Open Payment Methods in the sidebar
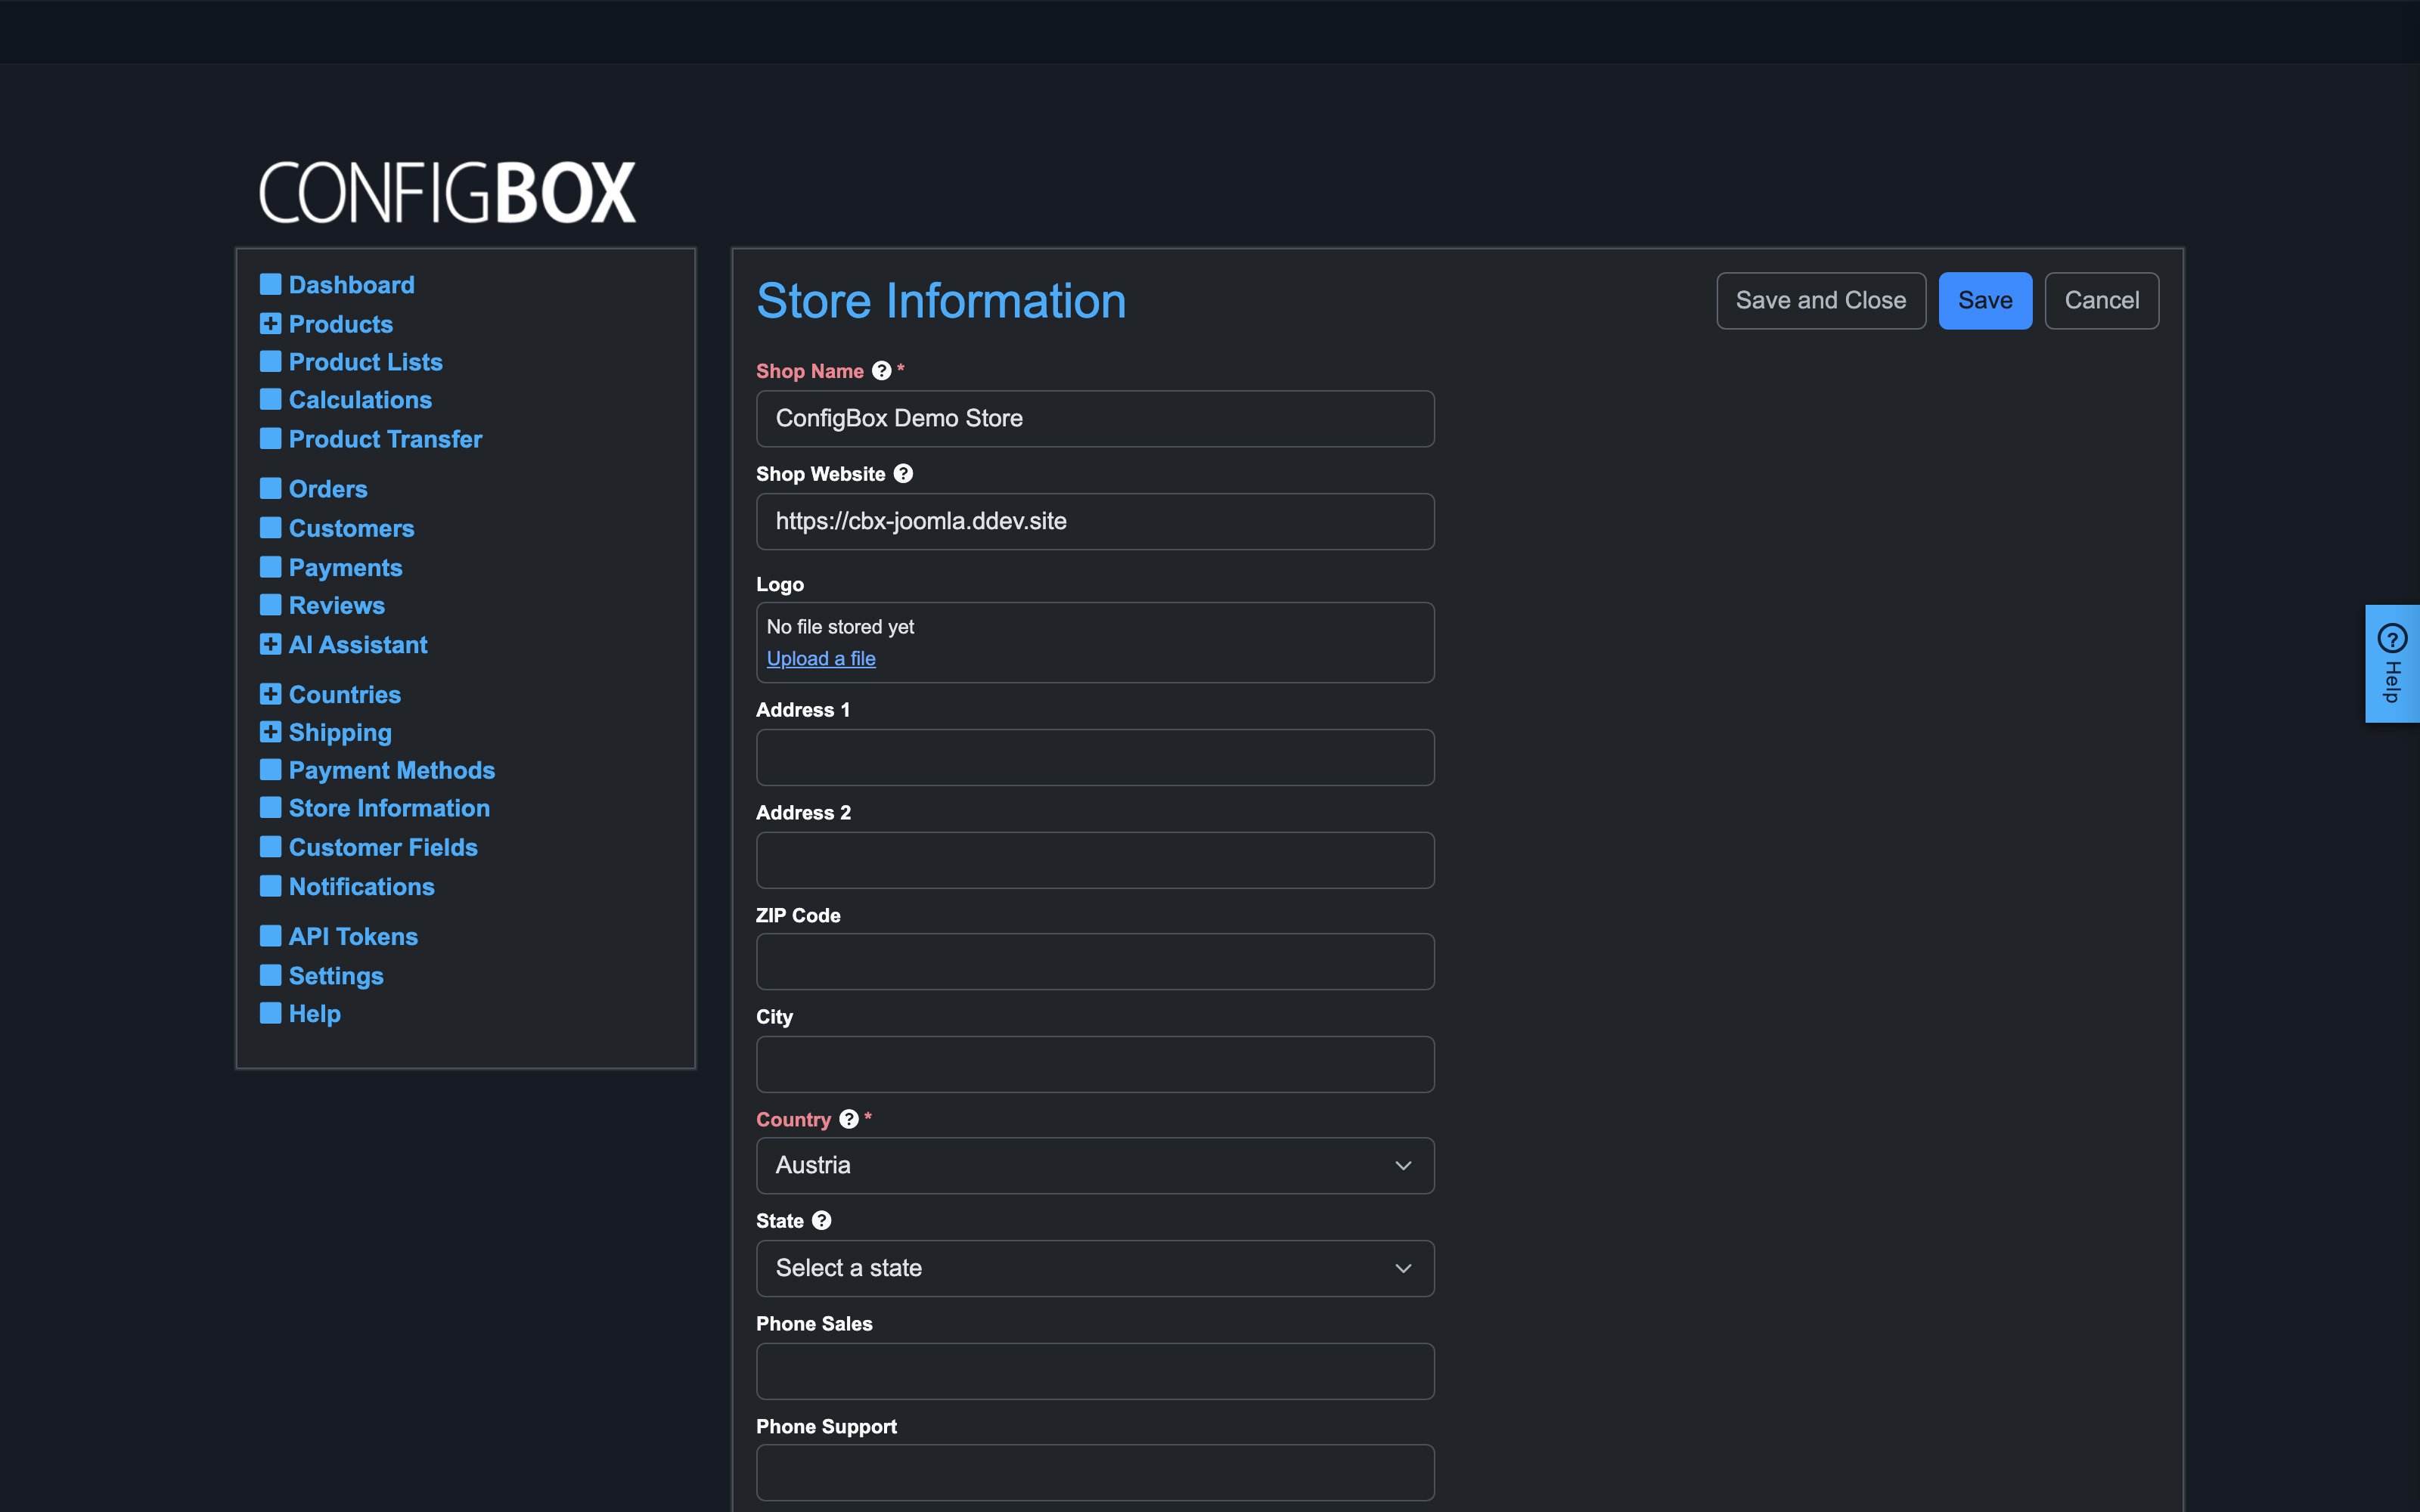The image size is (2420, 1512). click(391, 770)
